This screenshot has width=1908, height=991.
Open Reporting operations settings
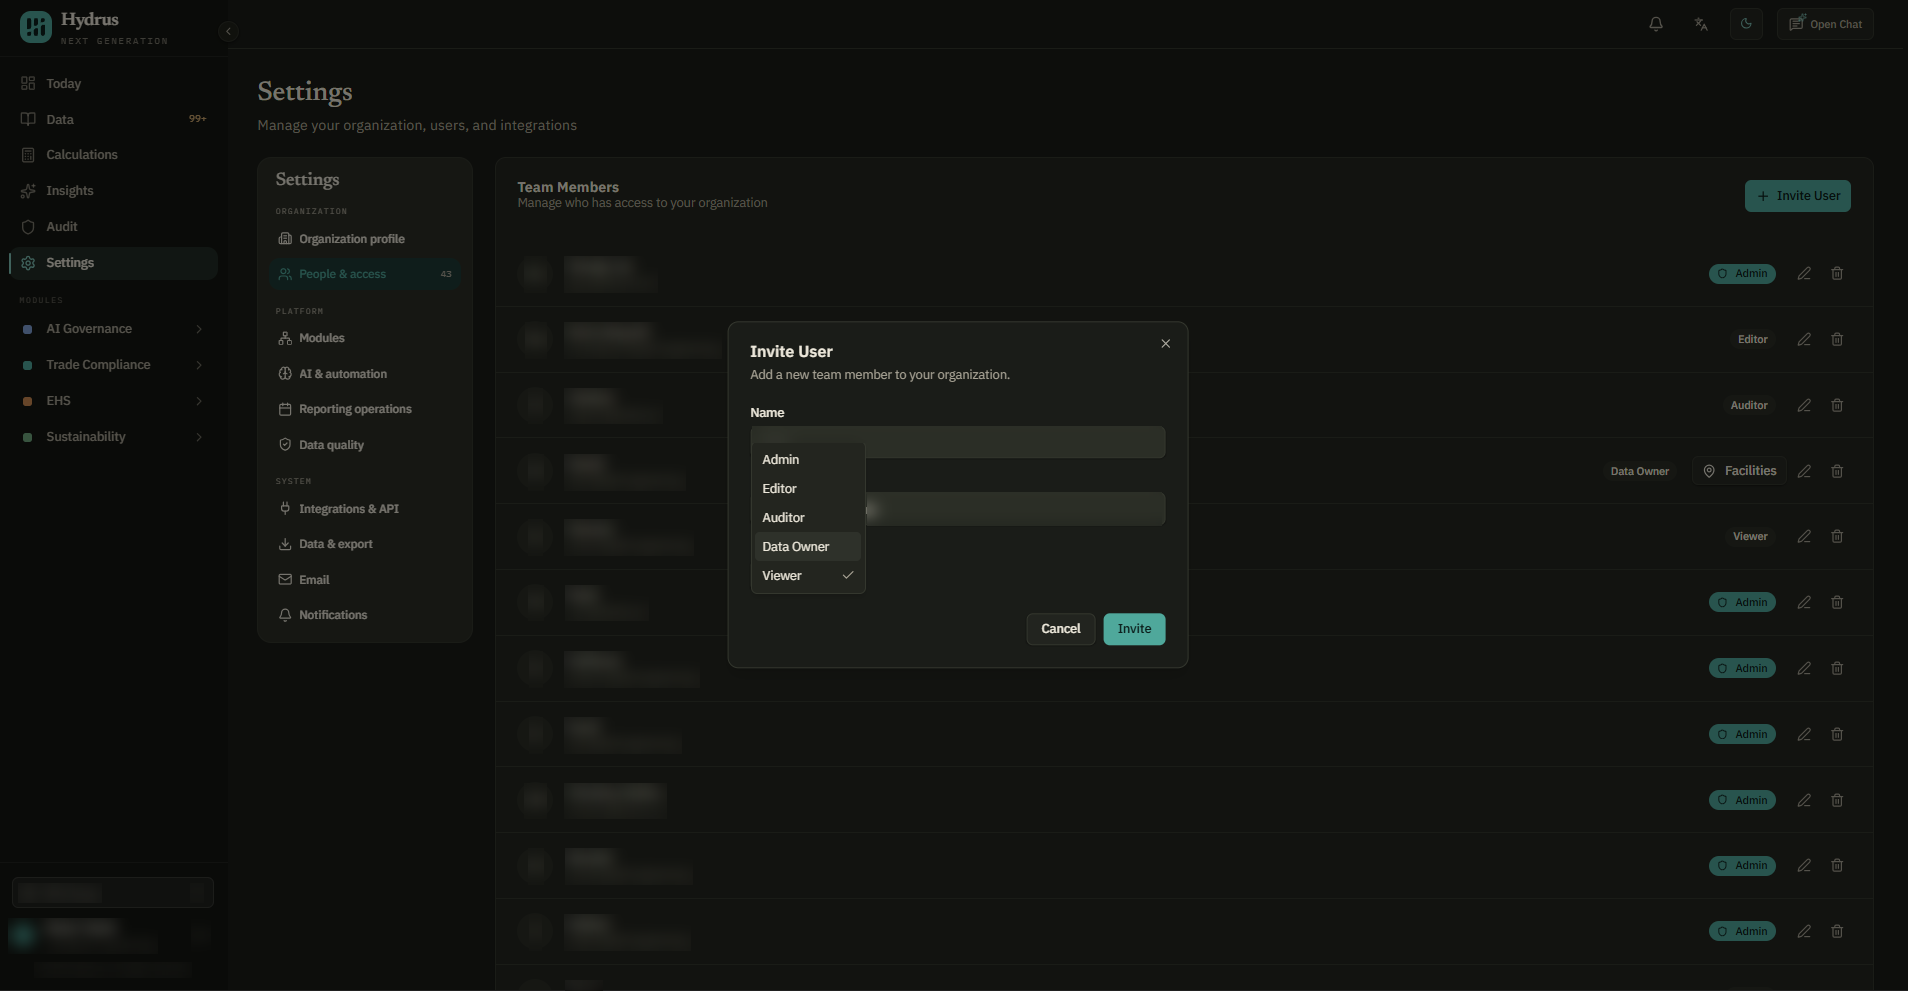(365, 409)
